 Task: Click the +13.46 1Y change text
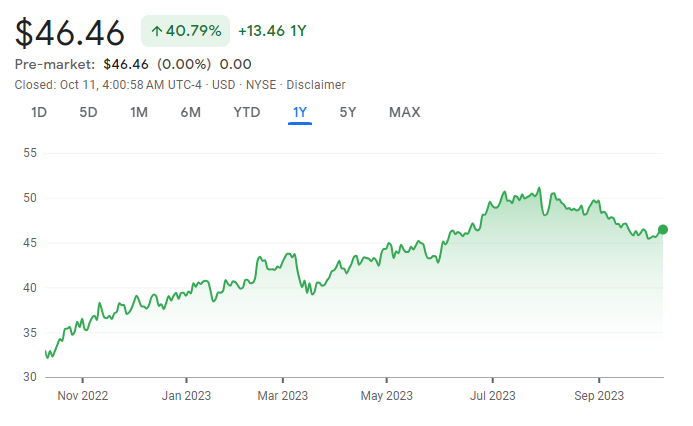tap(272, 31)
